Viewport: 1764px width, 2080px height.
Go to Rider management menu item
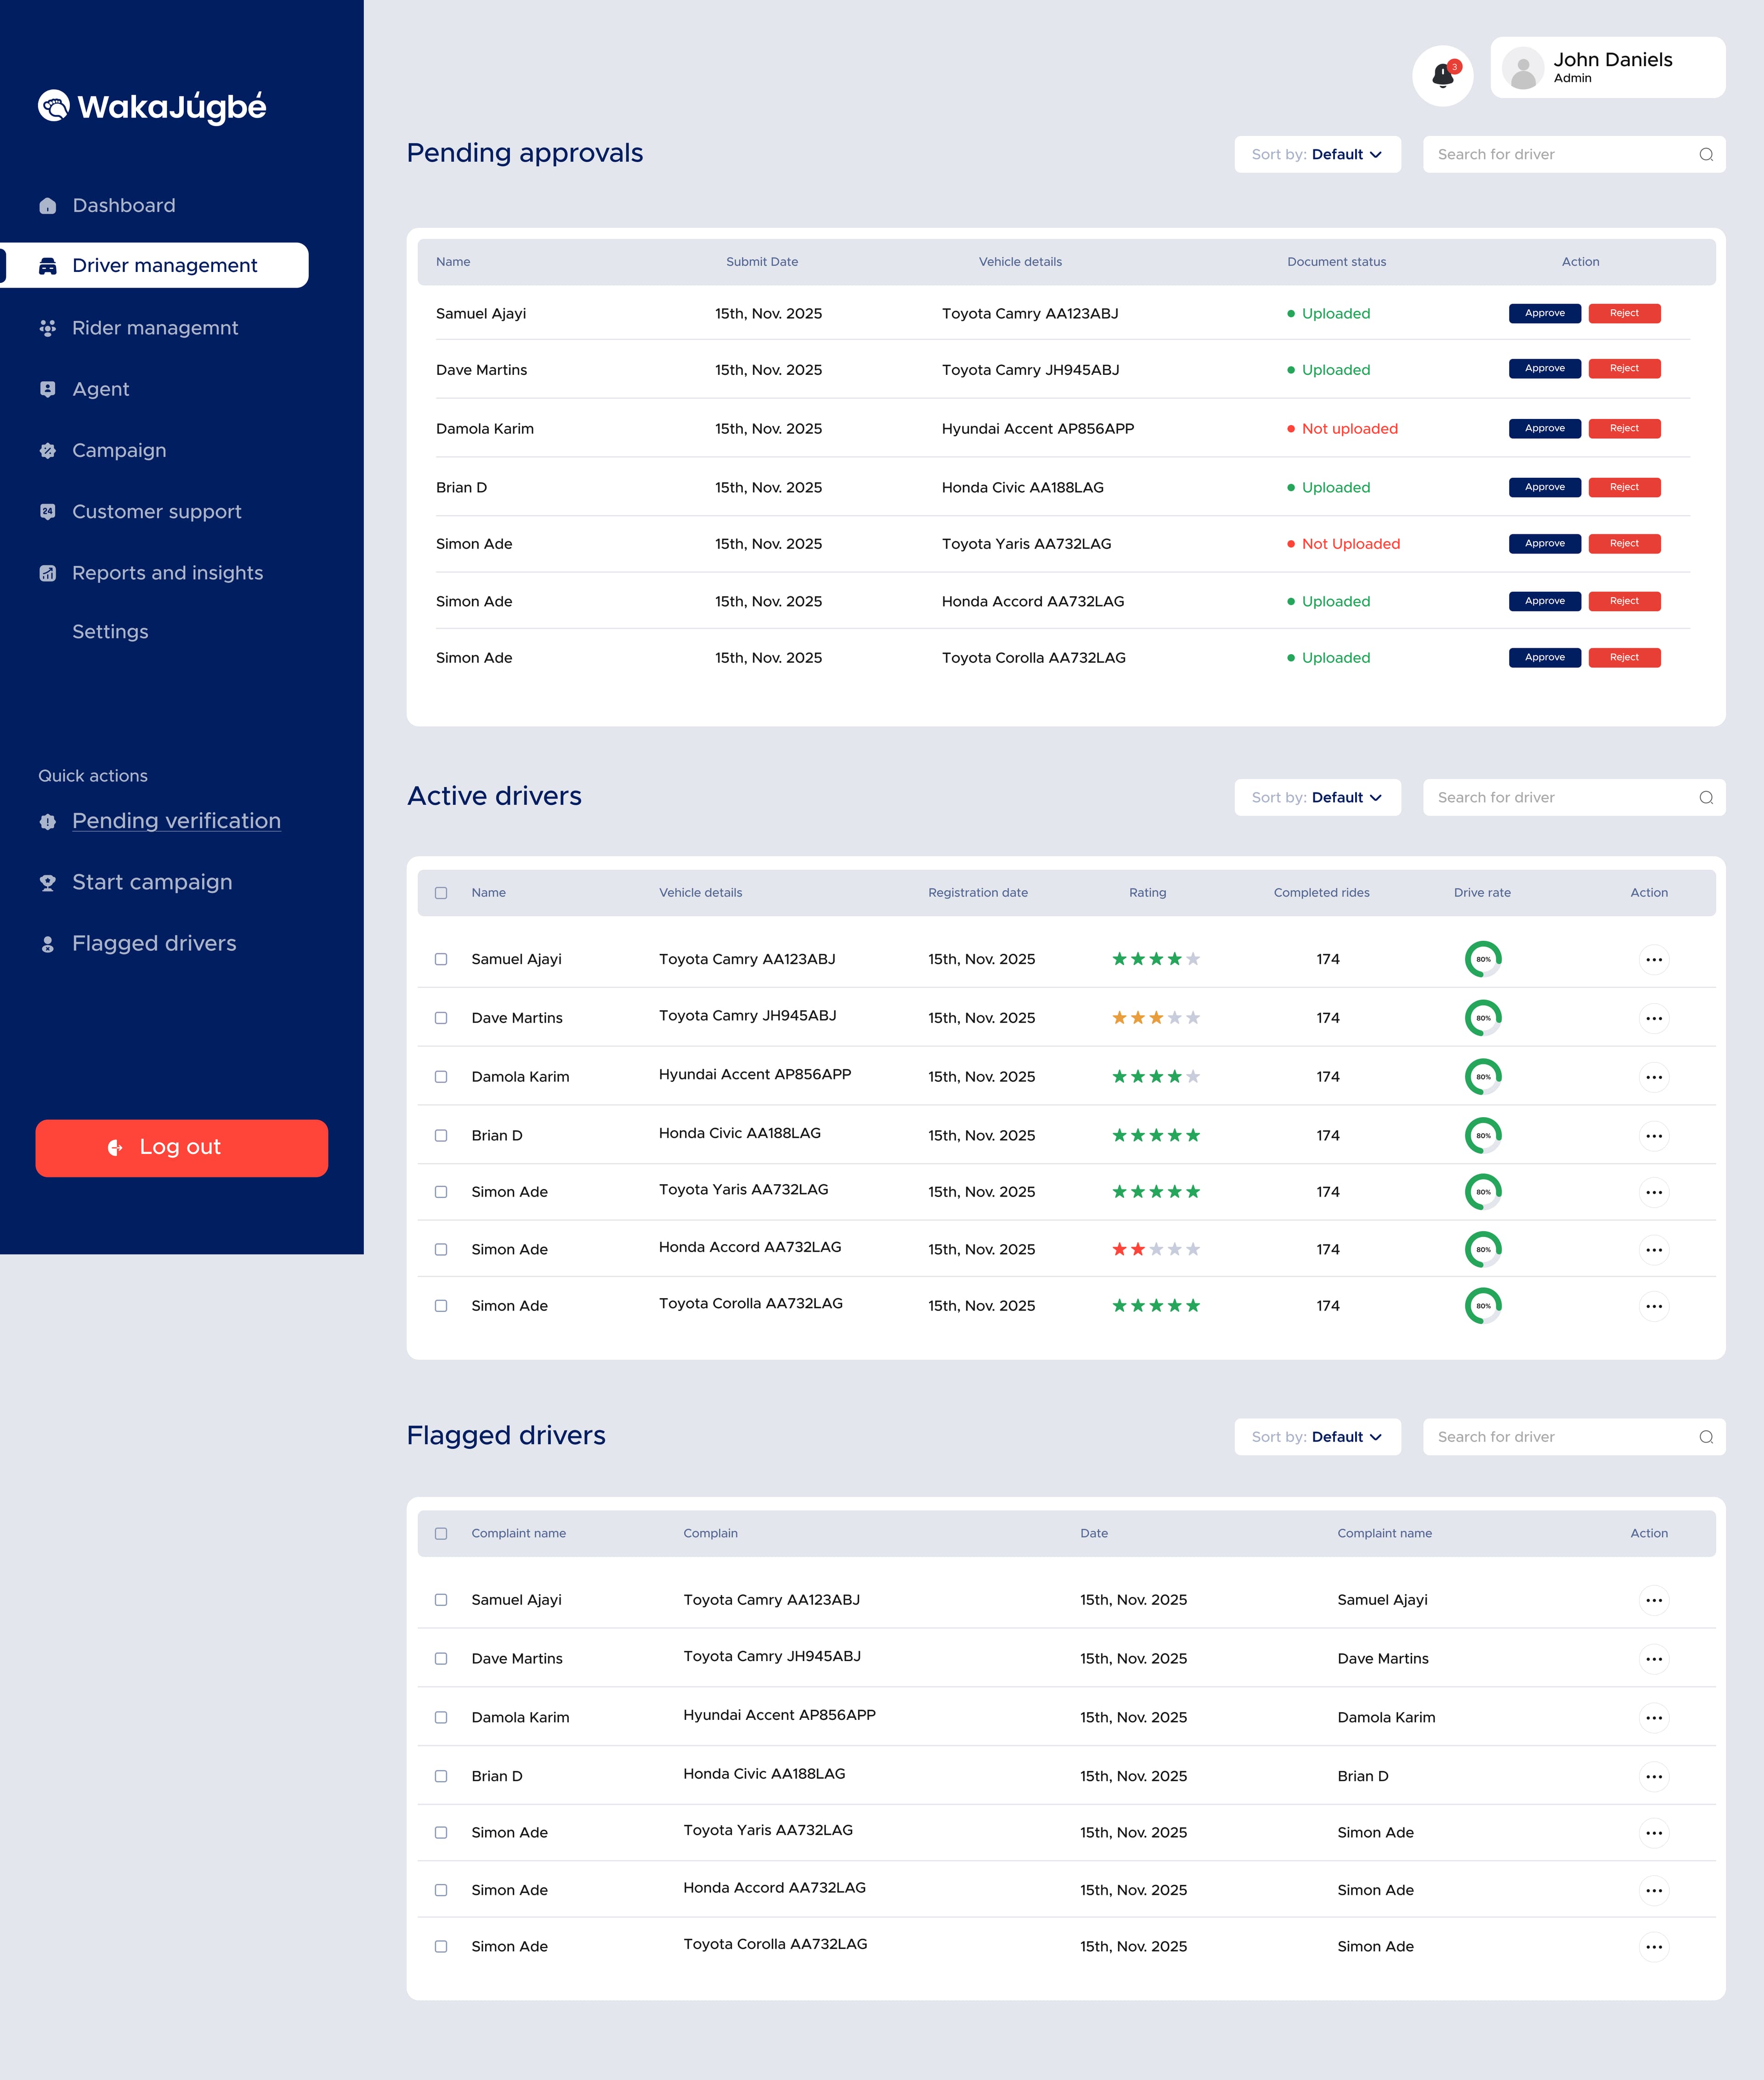tap(155, 328)
